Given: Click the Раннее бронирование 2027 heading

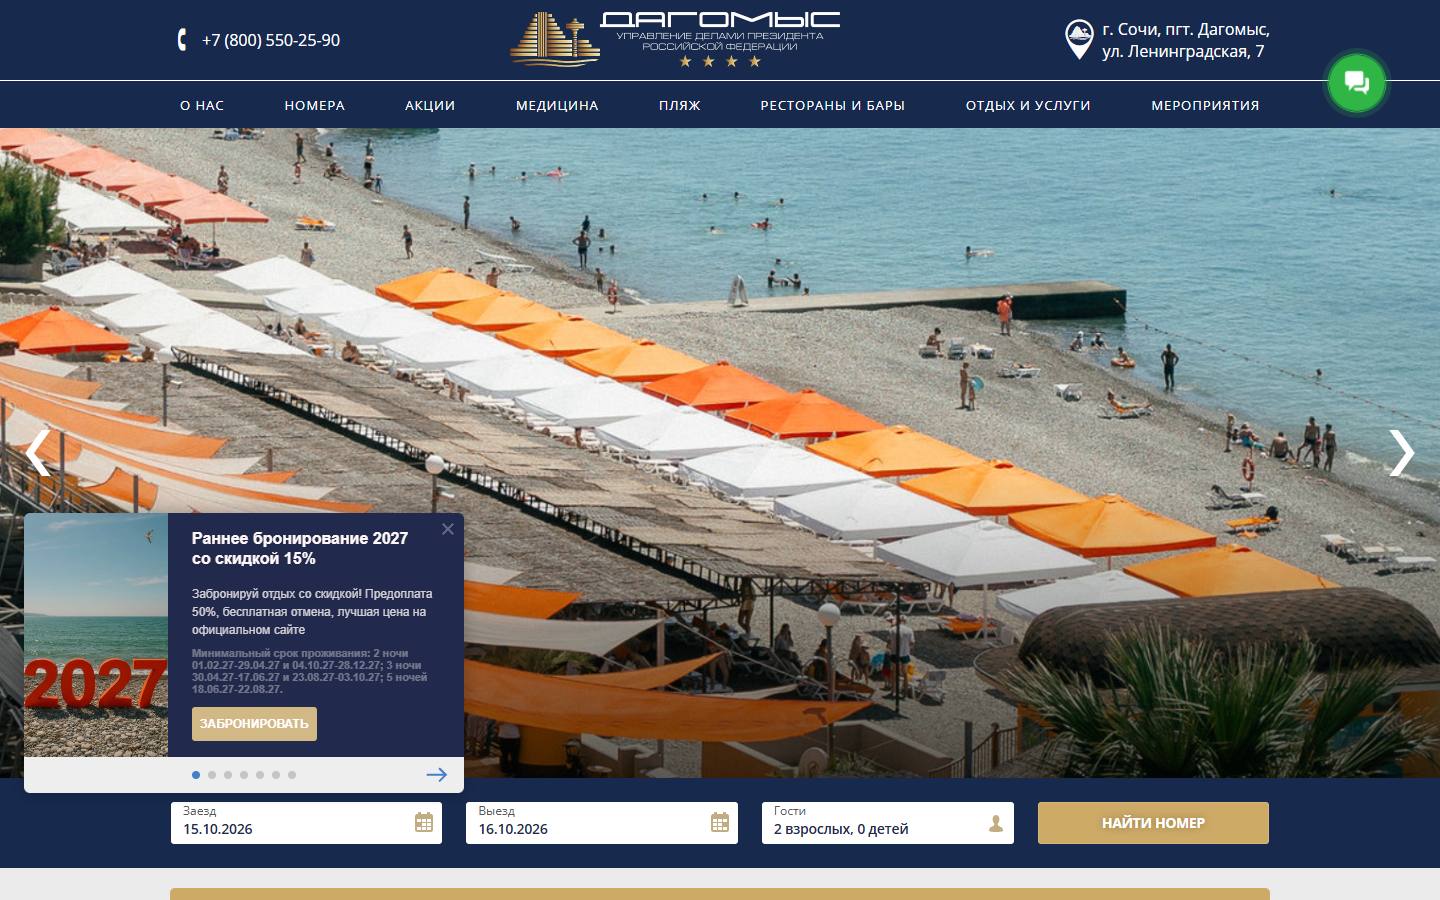Looking at the screenshot, I should (x=300, y=548).
